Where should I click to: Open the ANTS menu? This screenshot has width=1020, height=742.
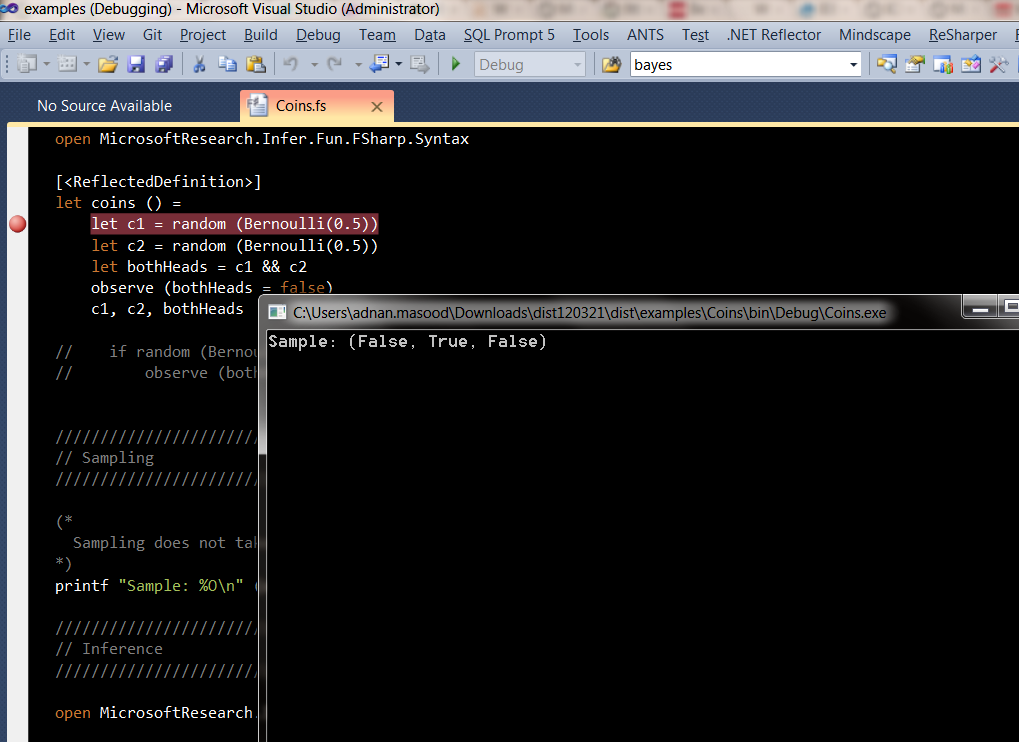645,34
